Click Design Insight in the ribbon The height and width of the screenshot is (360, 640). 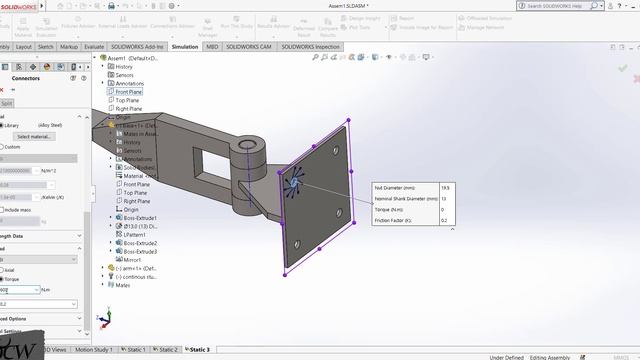pos(360,18)
